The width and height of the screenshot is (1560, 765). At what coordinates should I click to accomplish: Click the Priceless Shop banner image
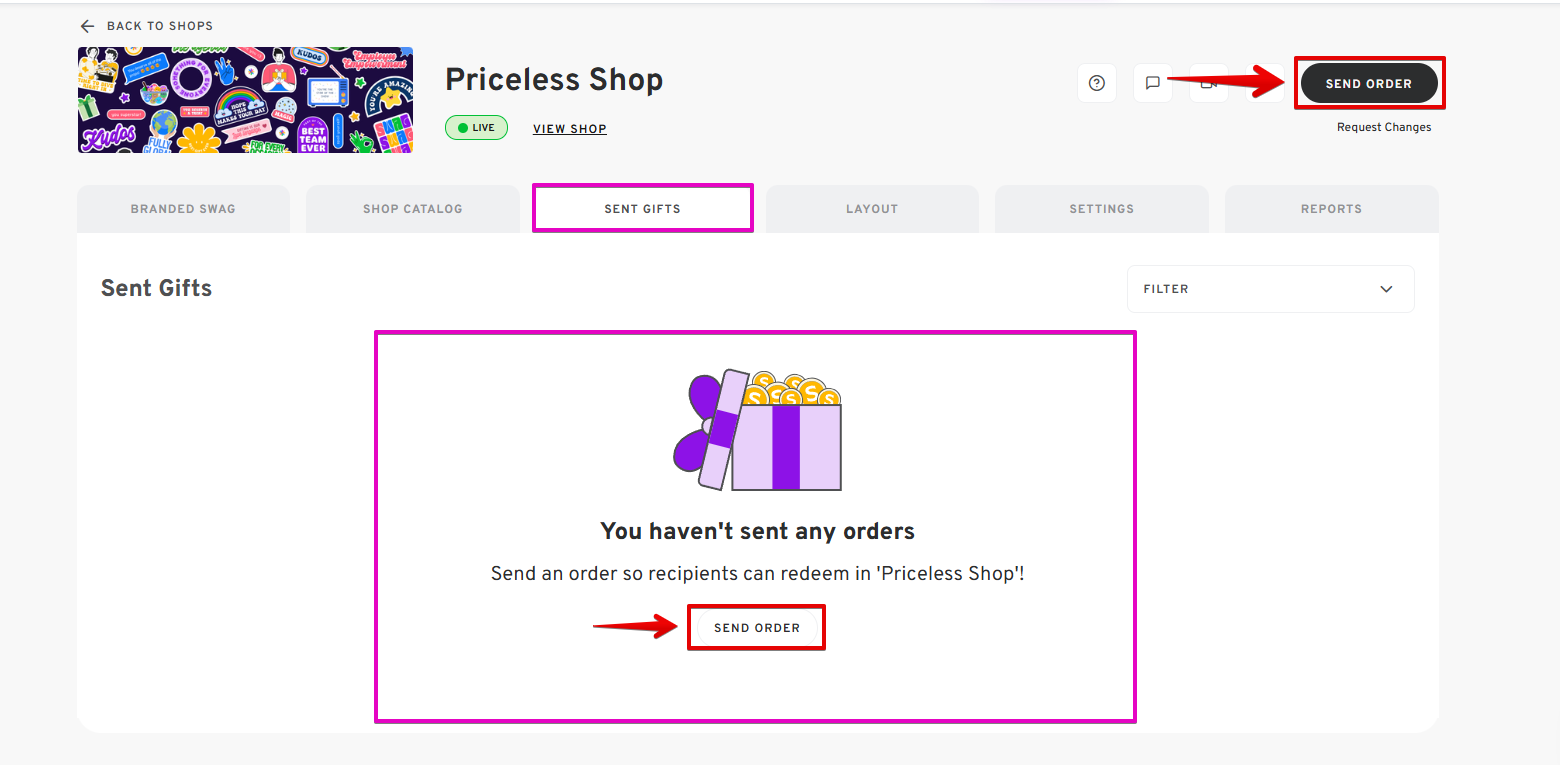point(245,100)
